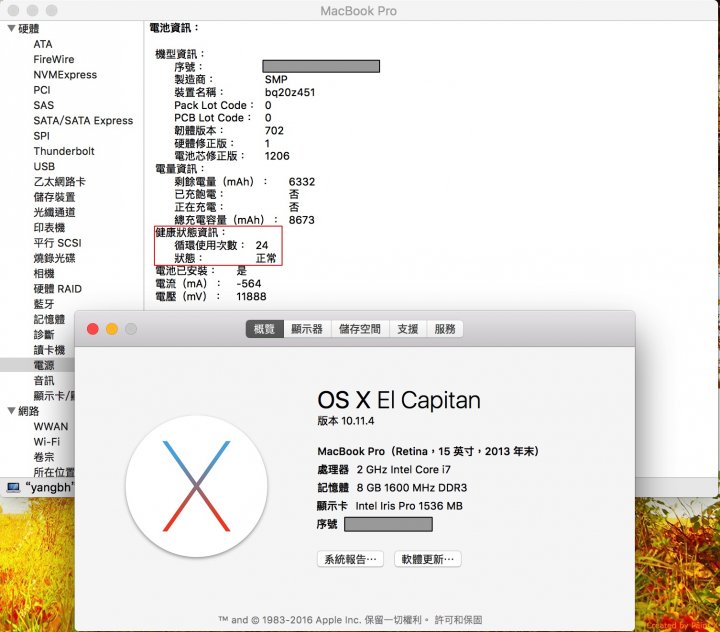Open 所在位置 sidebar entry
This screenshot has width=720, height=632.
tap(54, 472)
